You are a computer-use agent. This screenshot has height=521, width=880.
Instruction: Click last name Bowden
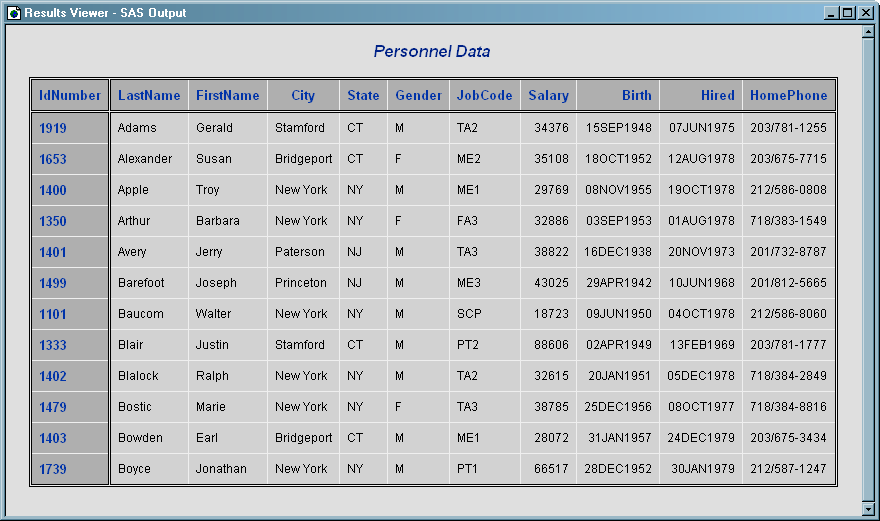[x=140, y=438]
